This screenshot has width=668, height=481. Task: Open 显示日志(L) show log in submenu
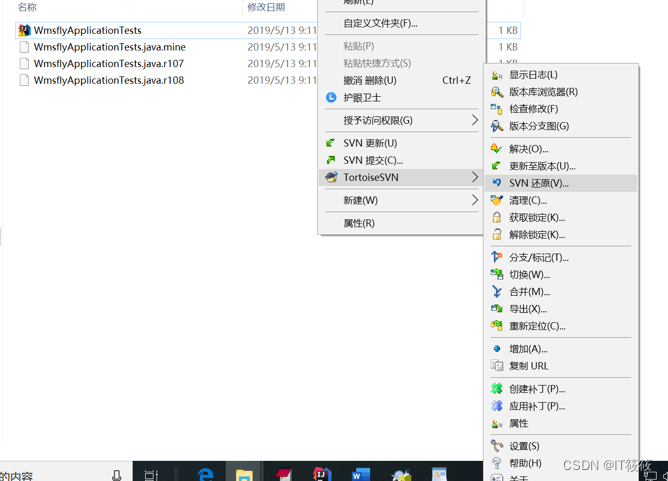[x=561, y=75]
